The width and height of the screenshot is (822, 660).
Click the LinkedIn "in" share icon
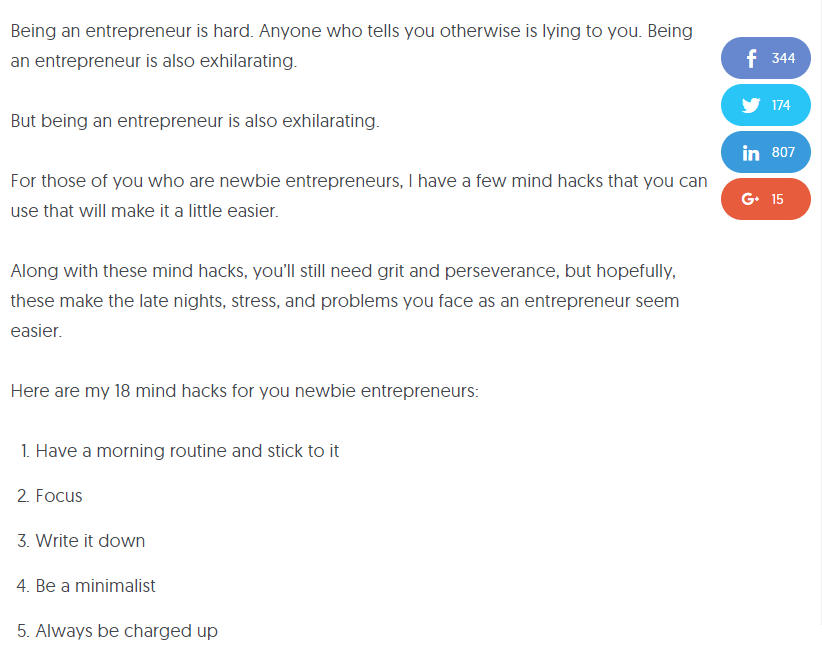751,153
